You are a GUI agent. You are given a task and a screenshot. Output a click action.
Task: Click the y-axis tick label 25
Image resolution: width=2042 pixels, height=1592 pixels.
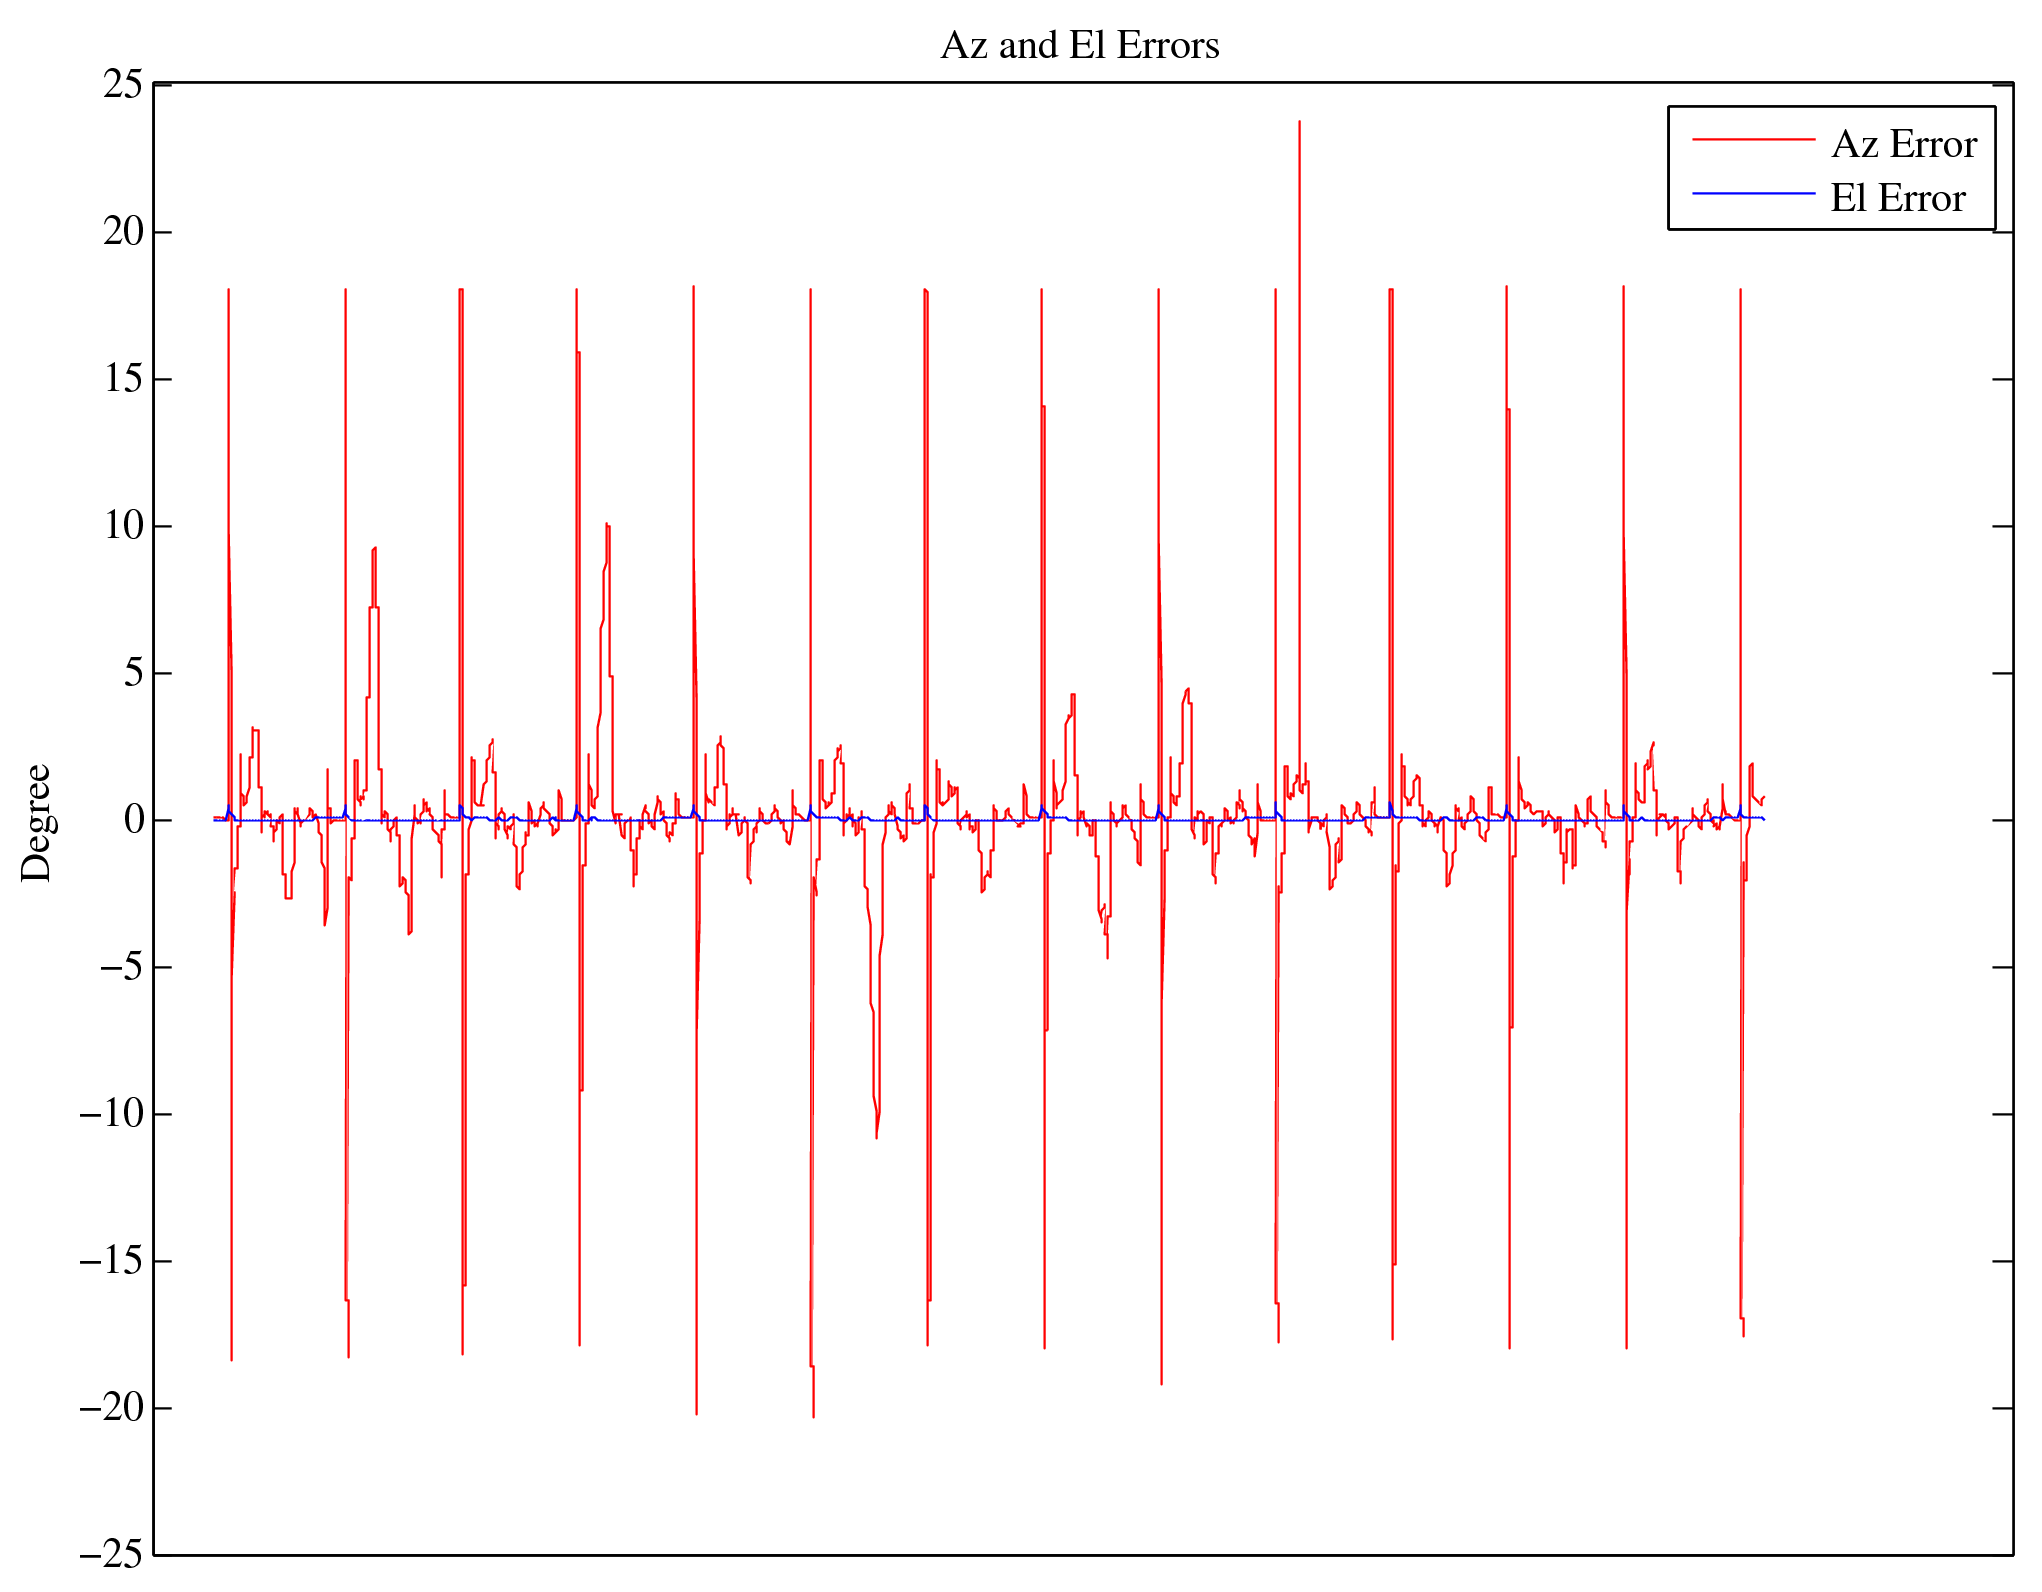124,85
